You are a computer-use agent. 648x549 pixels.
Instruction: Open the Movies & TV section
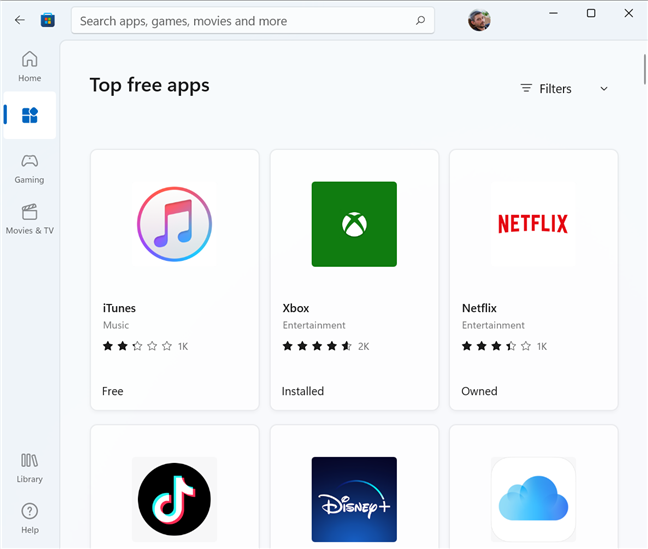[x=29, y=220]
